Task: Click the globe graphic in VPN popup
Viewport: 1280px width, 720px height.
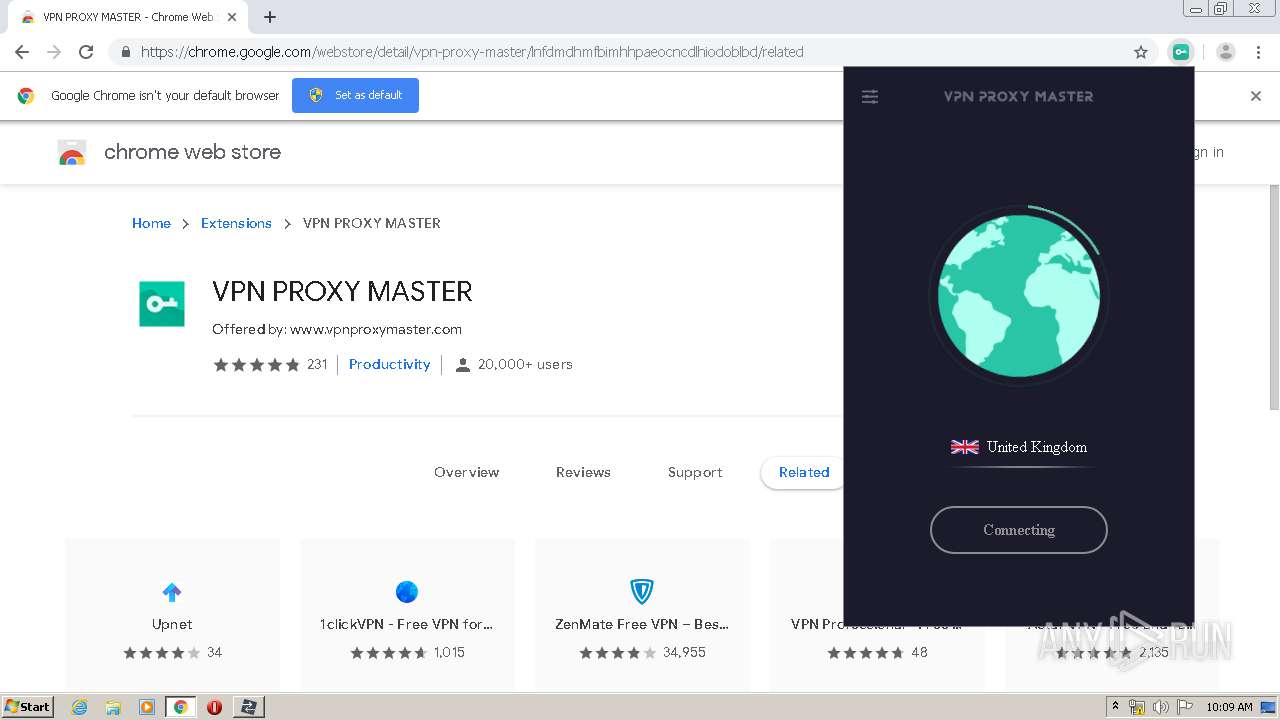Action: pyautogui.click(x=1018, y=296)
